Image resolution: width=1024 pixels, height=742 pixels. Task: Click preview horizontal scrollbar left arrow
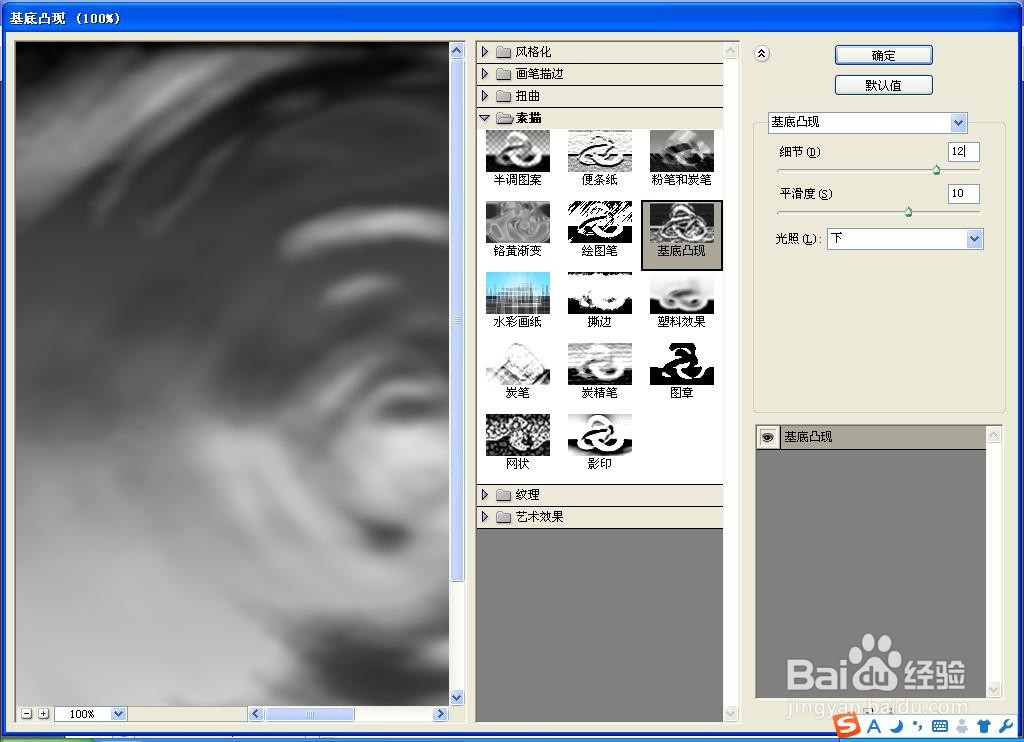click(256, 714)
